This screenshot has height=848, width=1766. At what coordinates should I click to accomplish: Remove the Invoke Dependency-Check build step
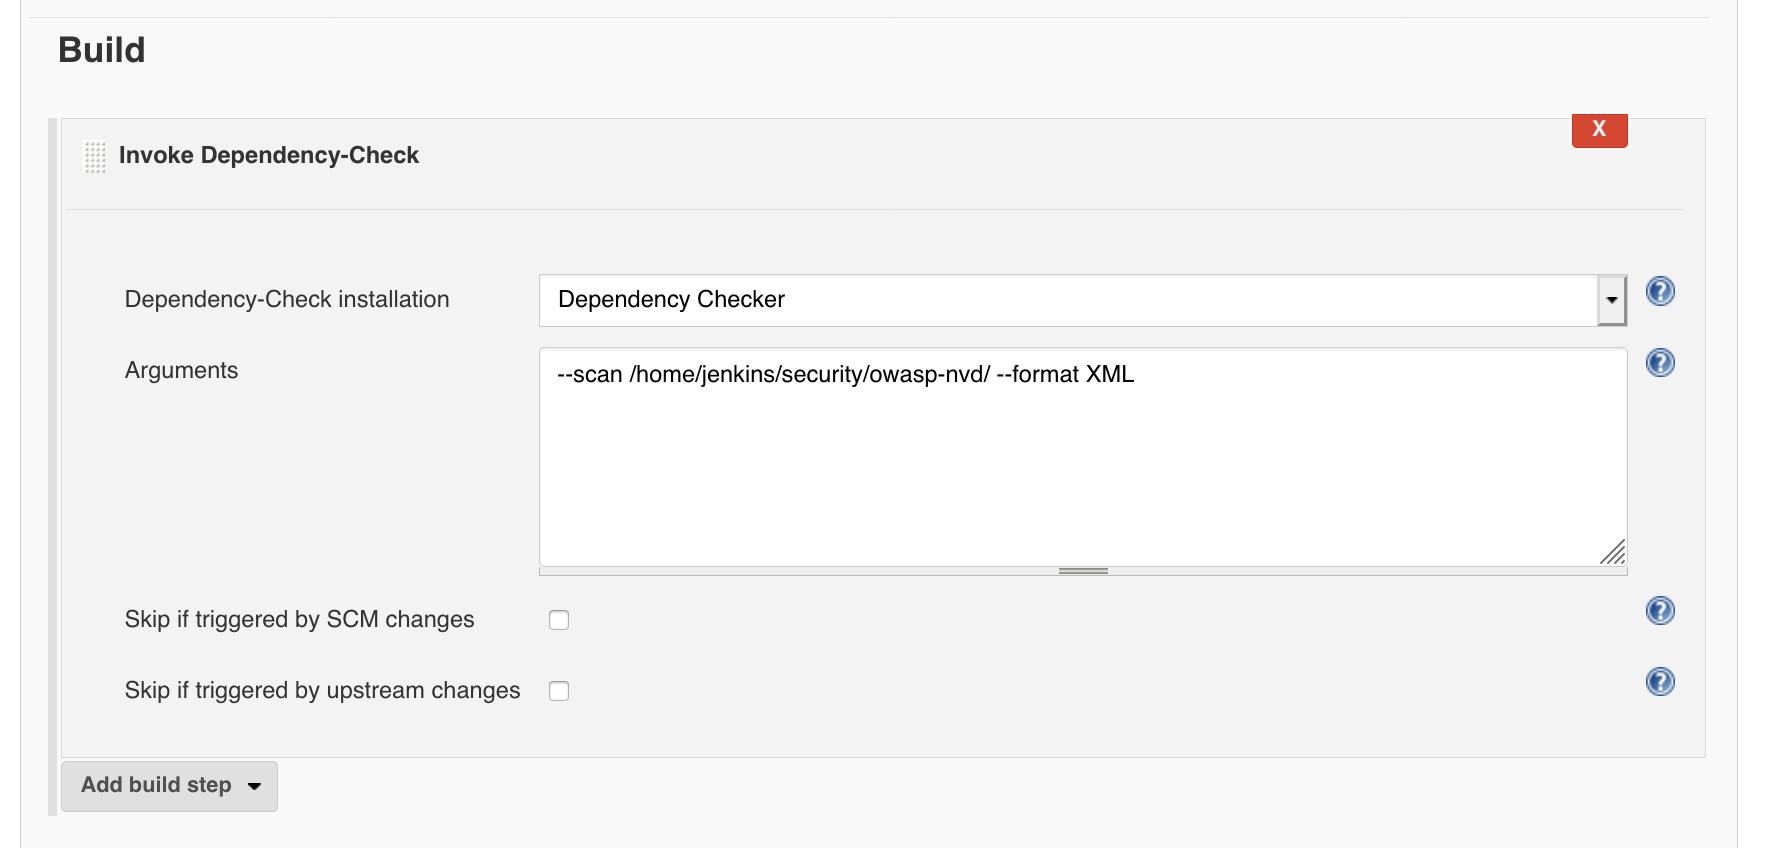[x=1599, y=129]
